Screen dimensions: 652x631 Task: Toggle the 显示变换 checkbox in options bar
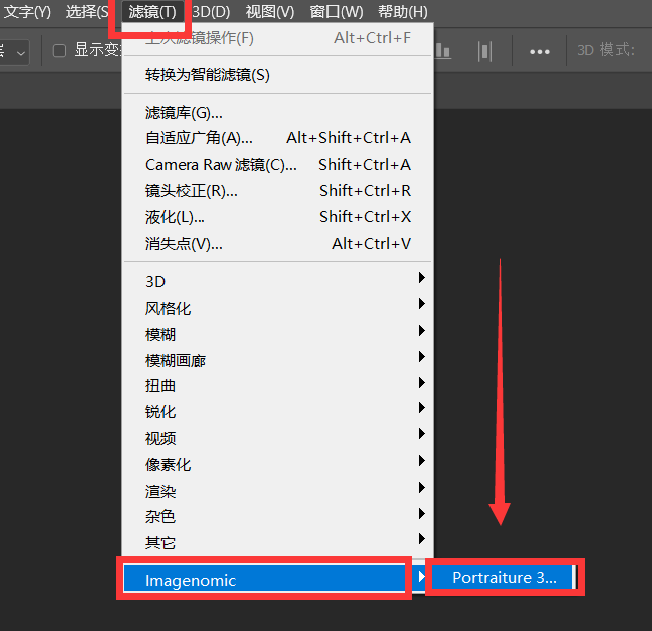(59, 51)
